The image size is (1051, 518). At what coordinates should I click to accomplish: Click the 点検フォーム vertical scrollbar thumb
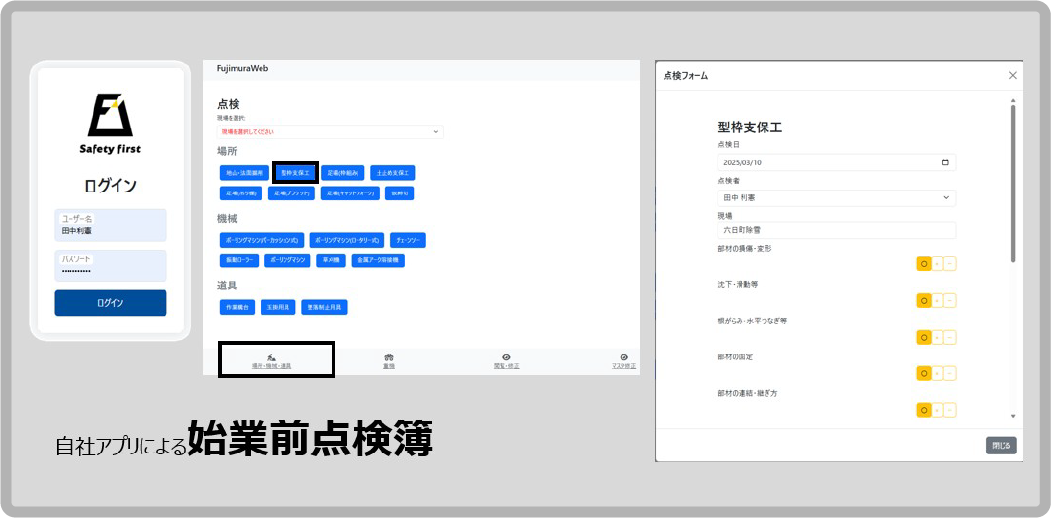(1013, 183)
